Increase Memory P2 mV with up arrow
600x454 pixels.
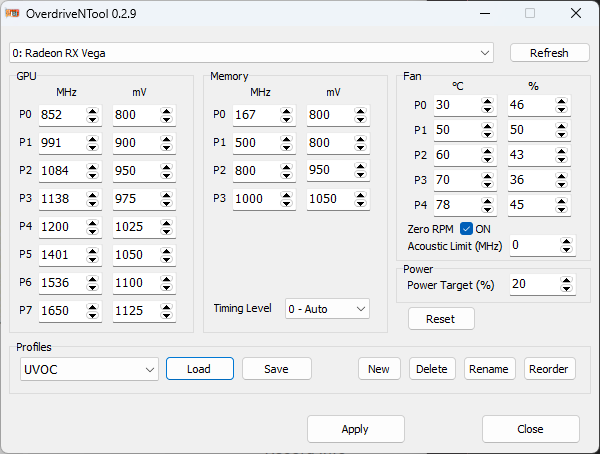360,167
